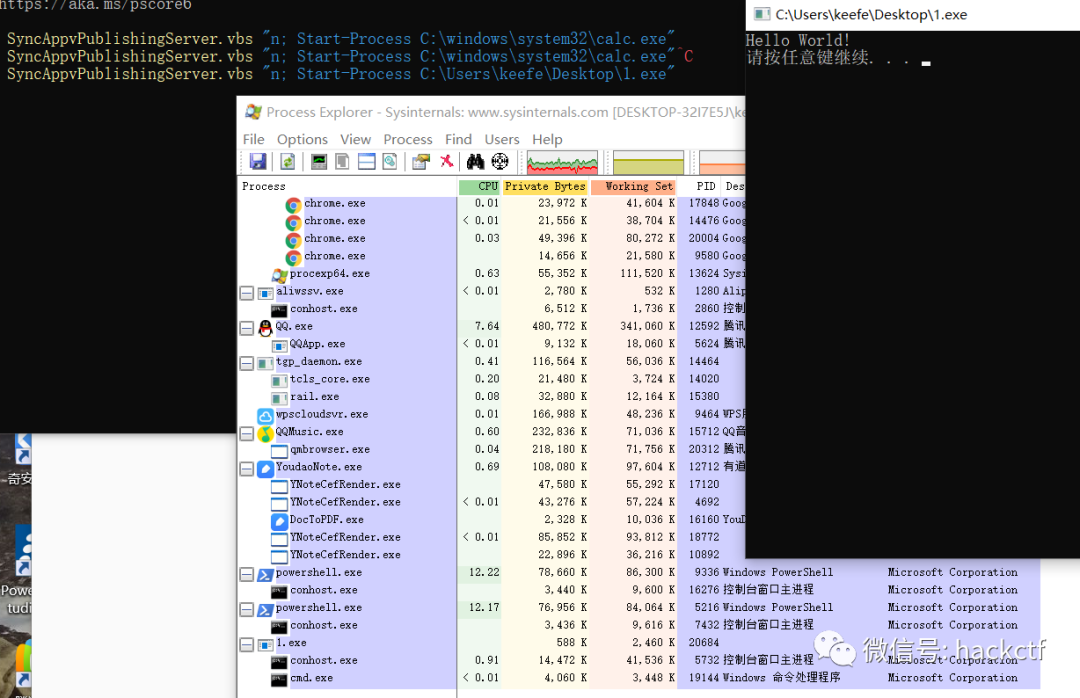Viewport: 1080px width, 698px height.
Task: Click the QQ.exe penguin icon
Action: (x=265, y=328)
